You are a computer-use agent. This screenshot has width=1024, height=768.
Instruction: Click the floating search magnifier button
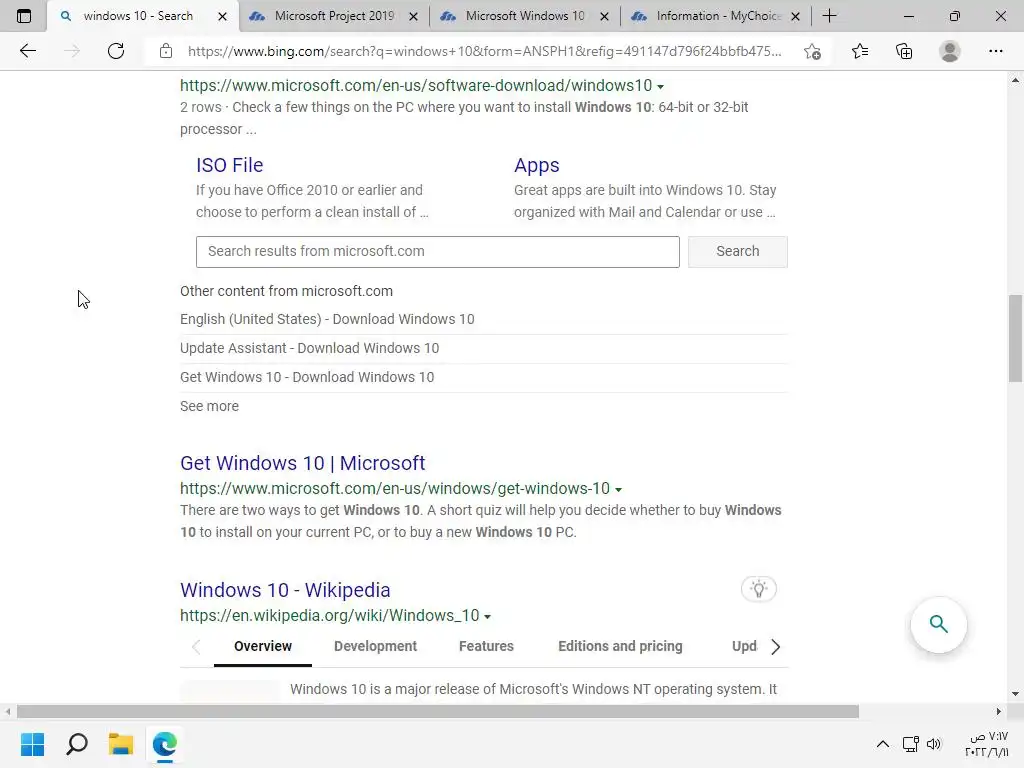pyautogui.click(x=938, y=624)
